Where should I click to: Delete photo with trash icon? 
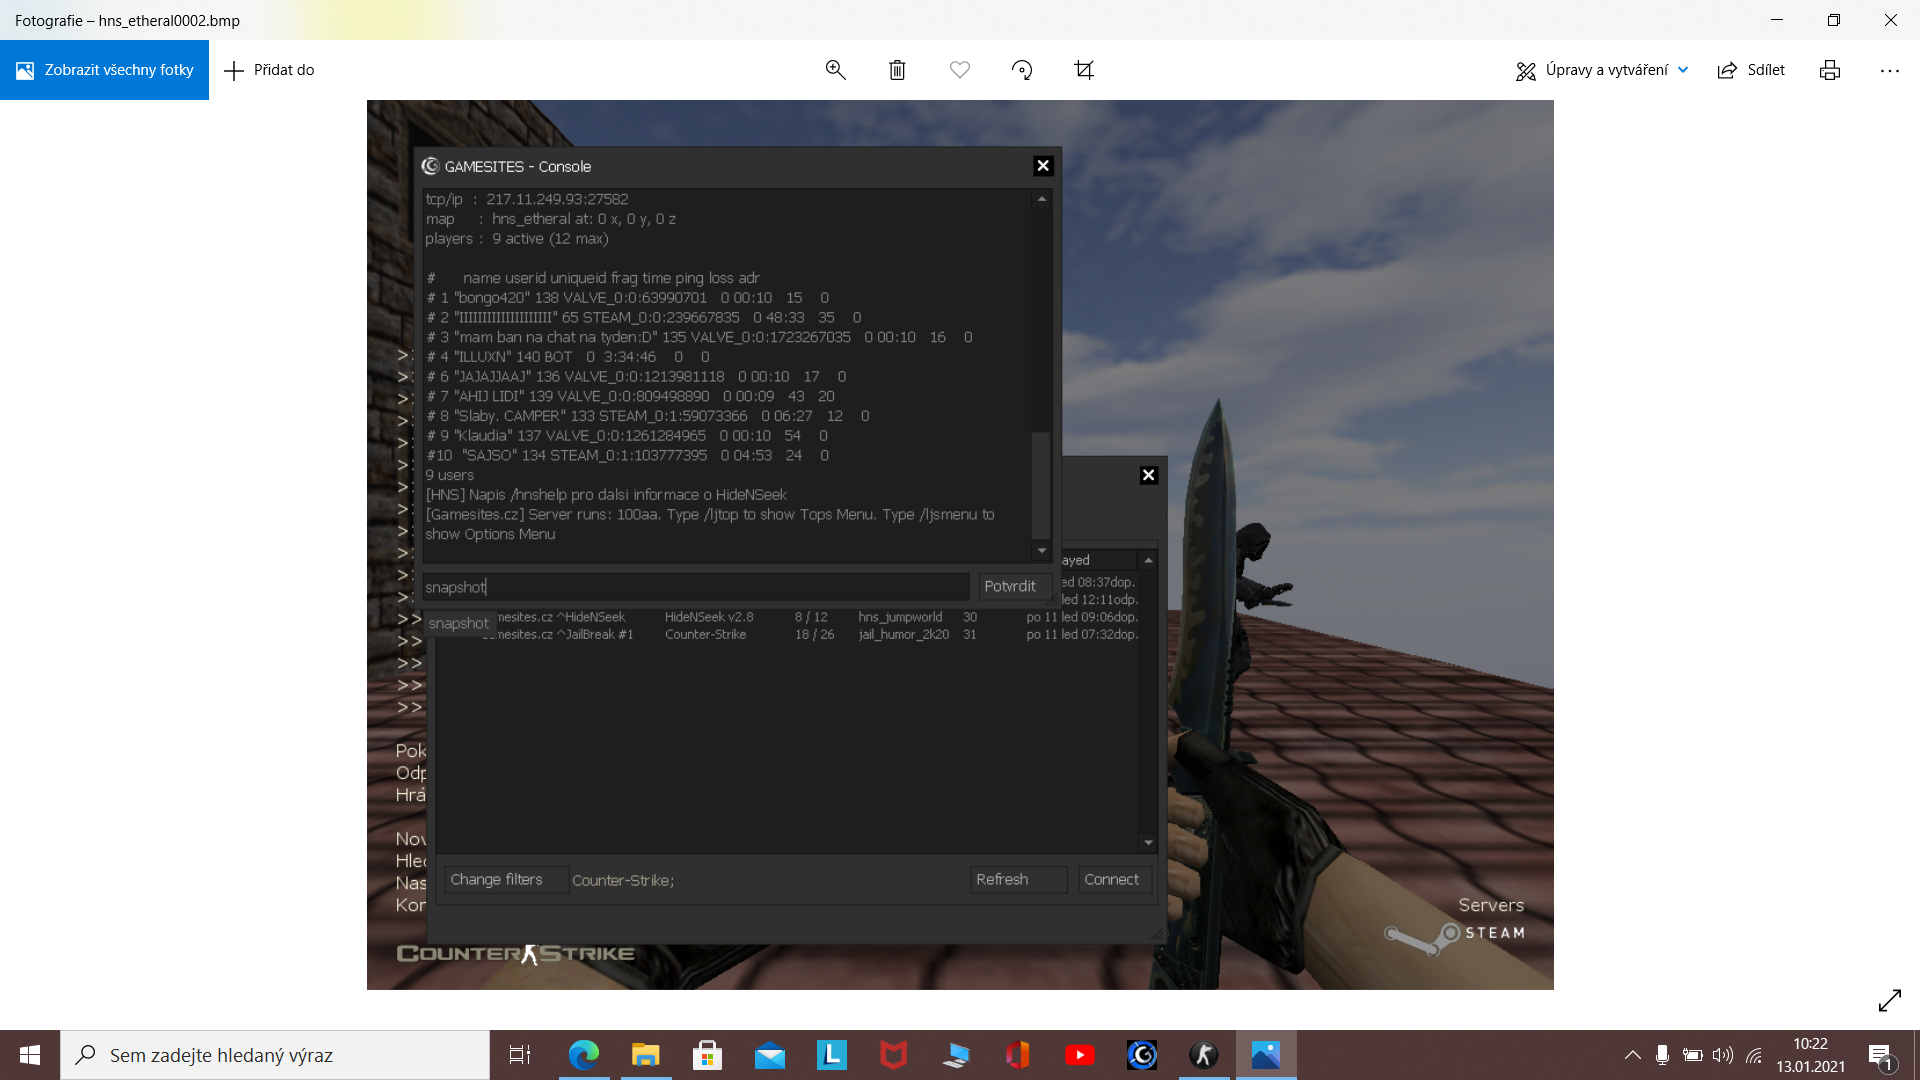[x=897, y=70]
